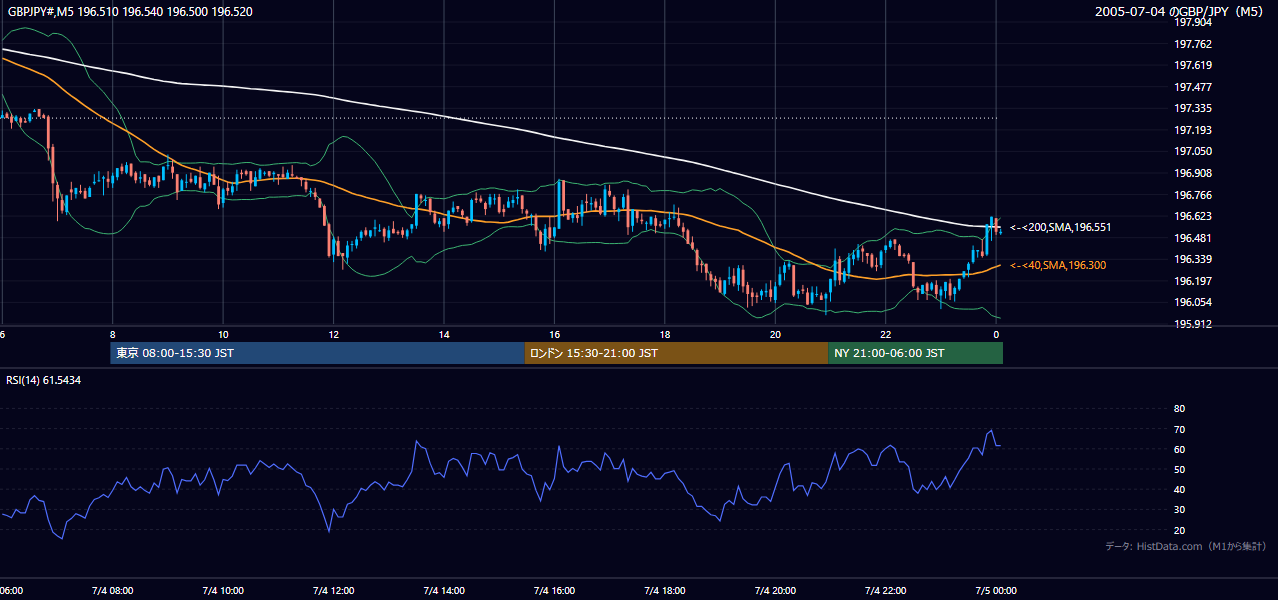Click the 東京 08:00-15:30 JST session bar
Image resolution: width=1278 pixels, height=600 pixels.
pos(317,353)
